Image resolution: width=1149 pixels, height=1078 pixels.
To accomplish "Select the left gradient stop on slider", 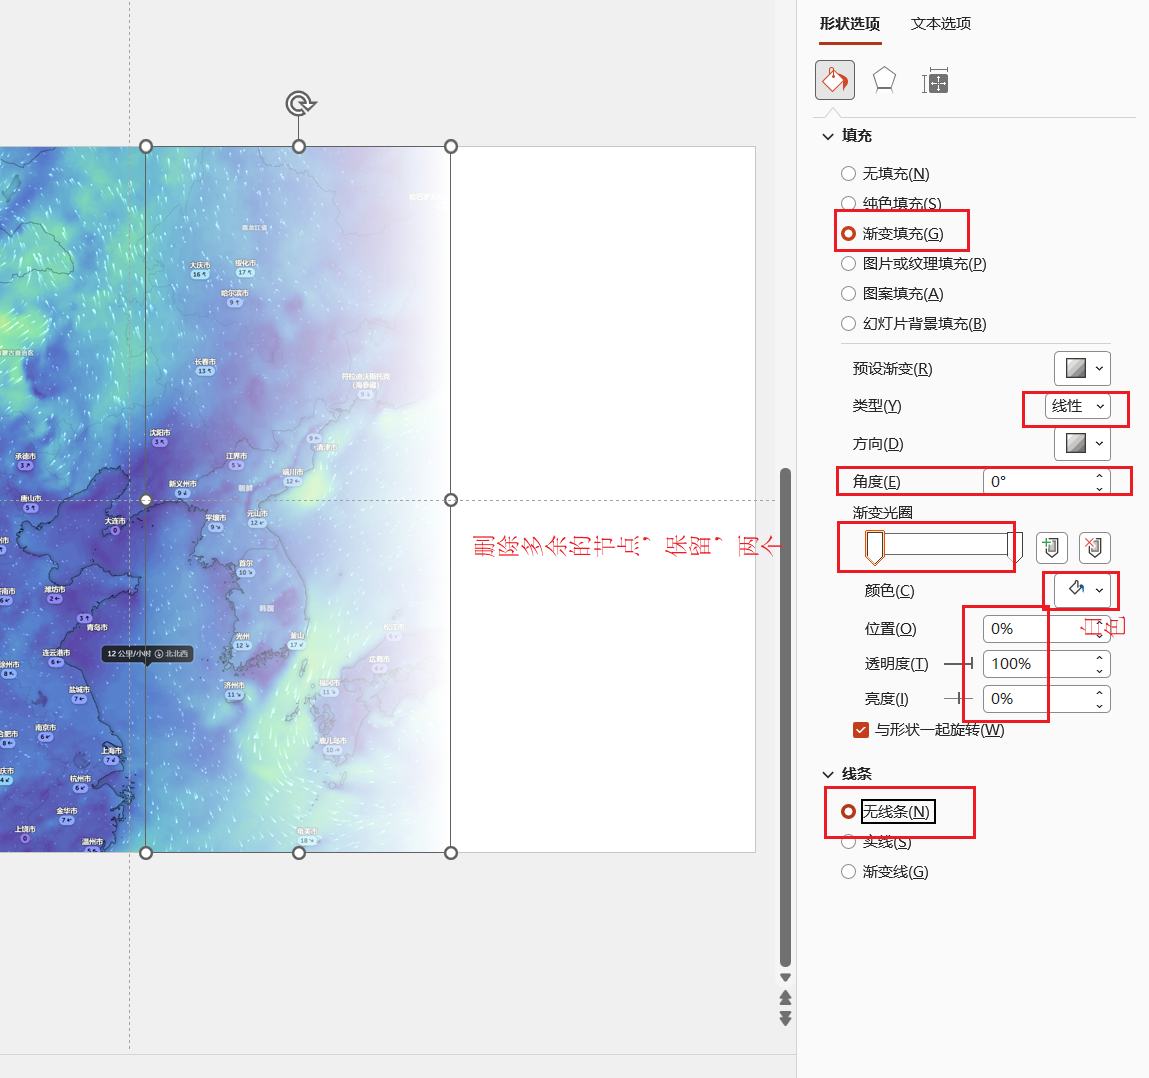I will pos(874,546).
